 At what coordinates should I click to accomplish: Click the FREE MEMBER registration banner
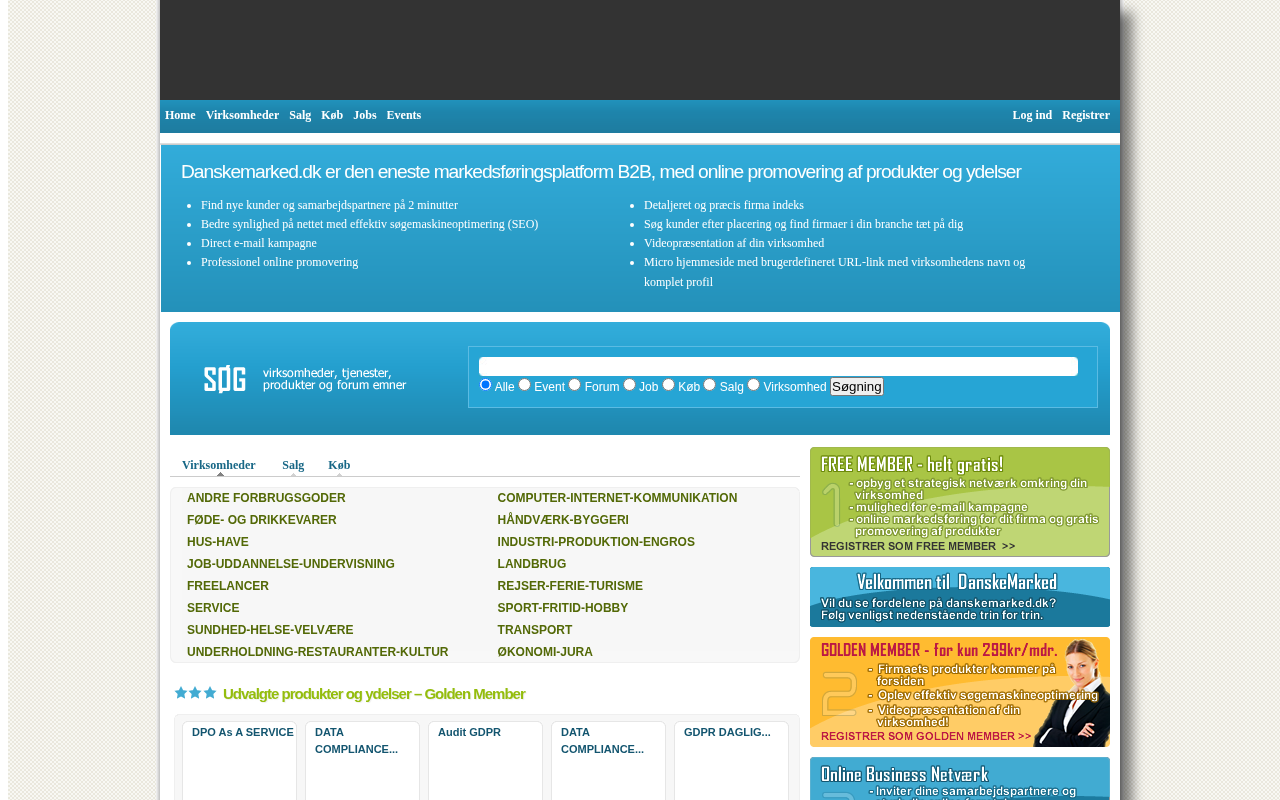tap(960, 502)
